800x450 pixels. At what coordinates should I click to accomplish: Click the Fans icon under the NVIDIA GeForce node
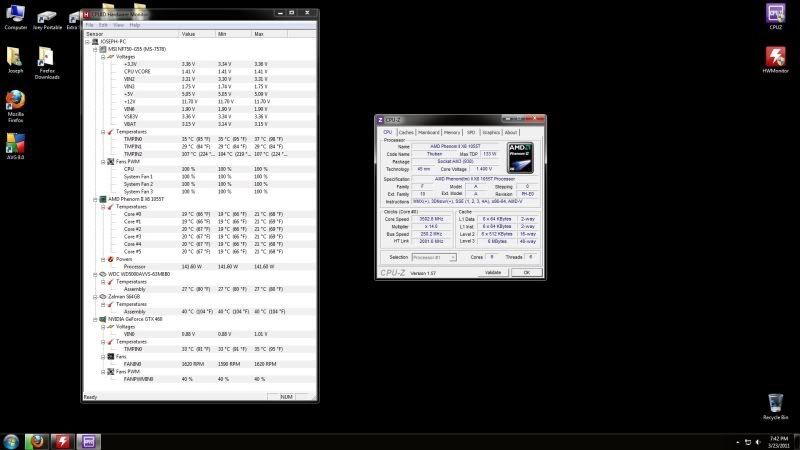pyautogui.click(x=111, y=357)
